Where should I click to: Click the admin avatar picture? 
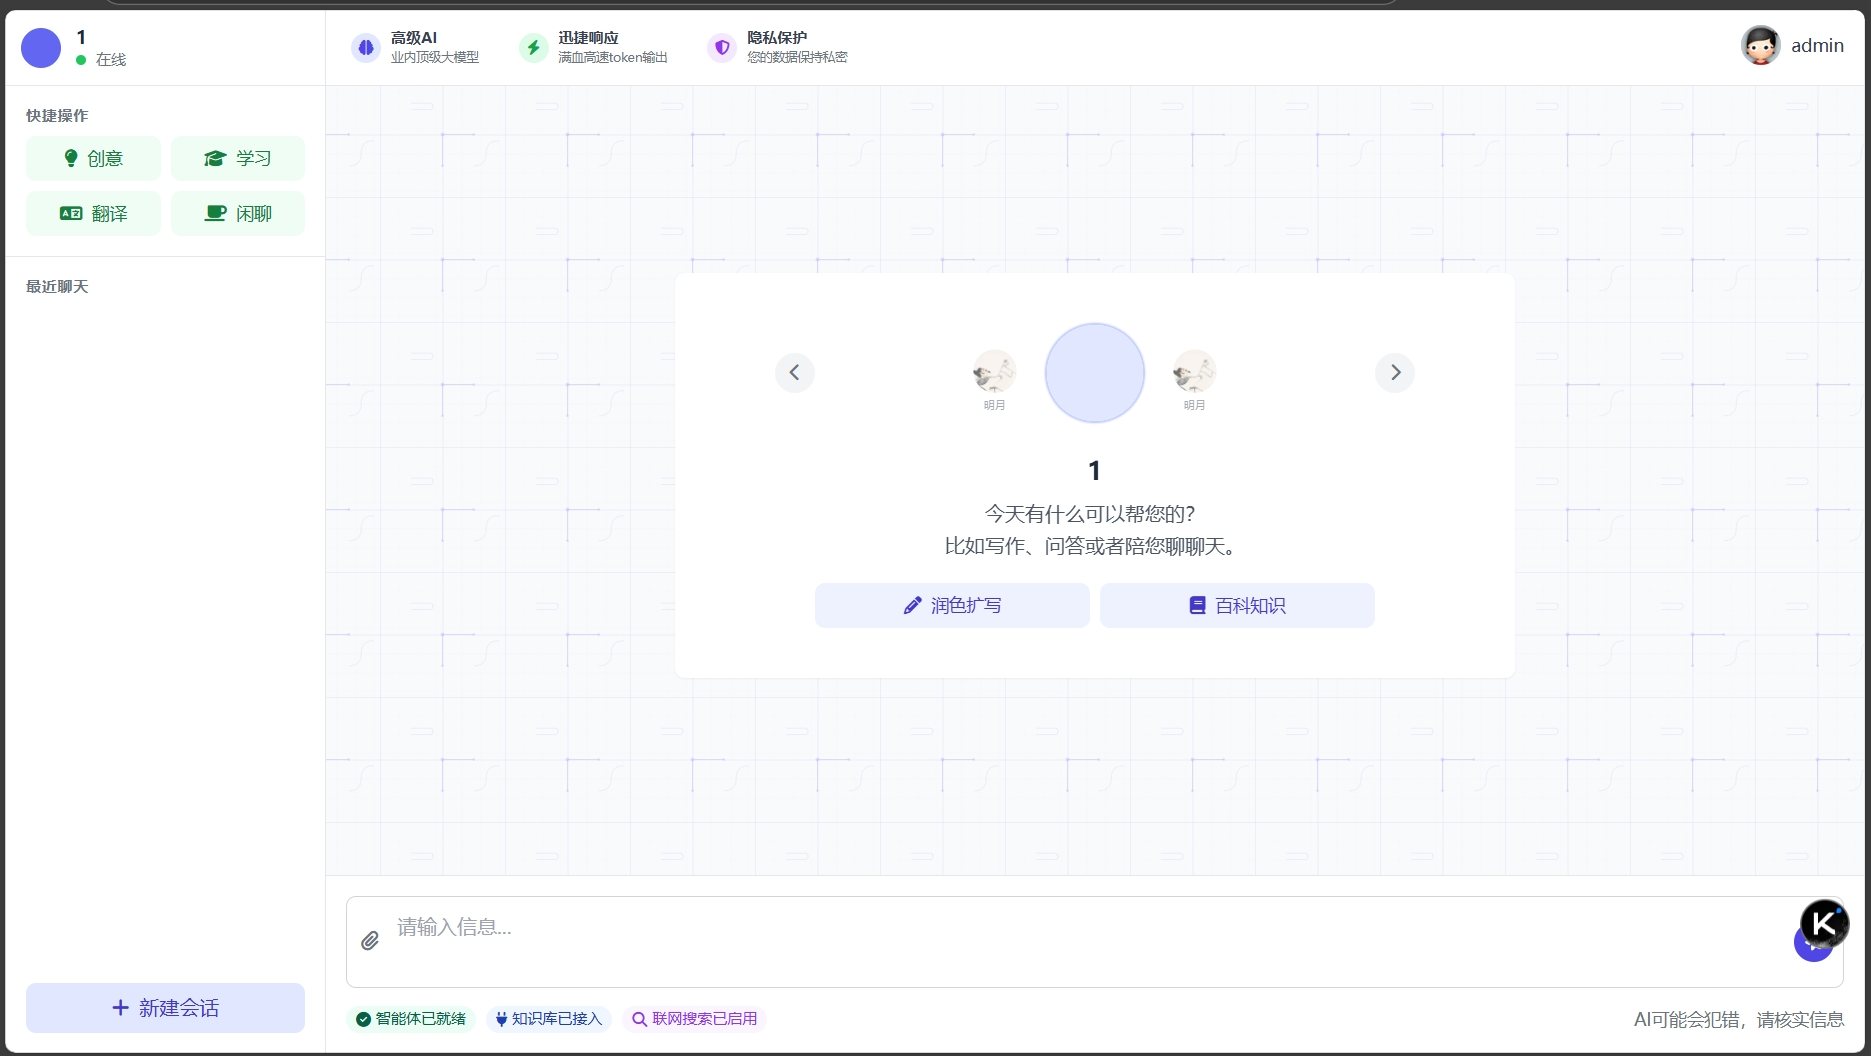[1760, 46]
